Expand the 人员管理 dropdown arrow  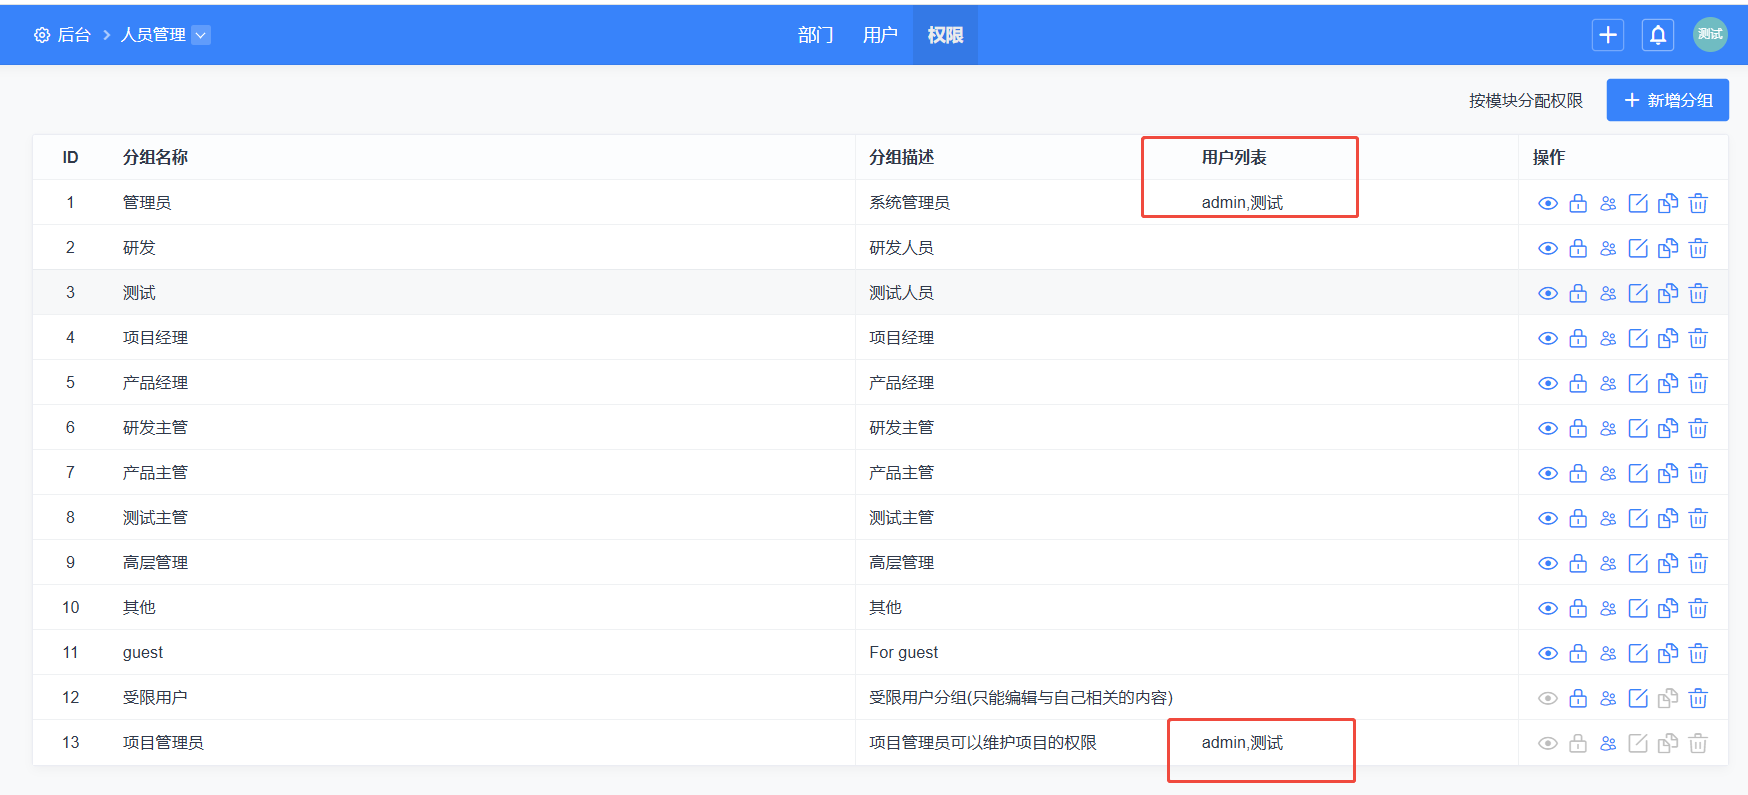click(x=201, y=35)
